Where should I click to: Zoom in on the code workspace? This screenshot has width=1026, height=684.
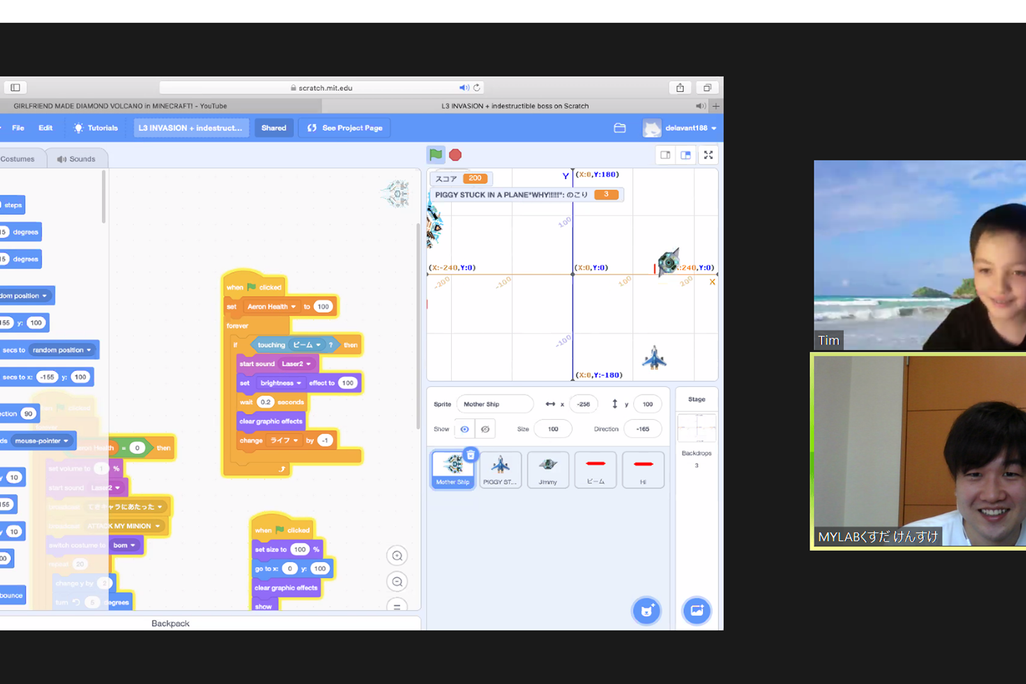(397, 556)
